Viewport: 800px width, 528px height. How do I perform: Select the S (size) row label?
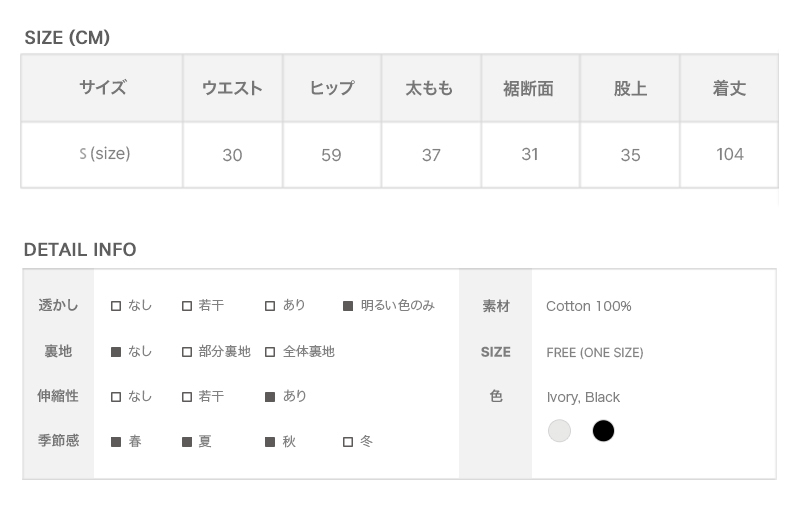coord(105,154)
